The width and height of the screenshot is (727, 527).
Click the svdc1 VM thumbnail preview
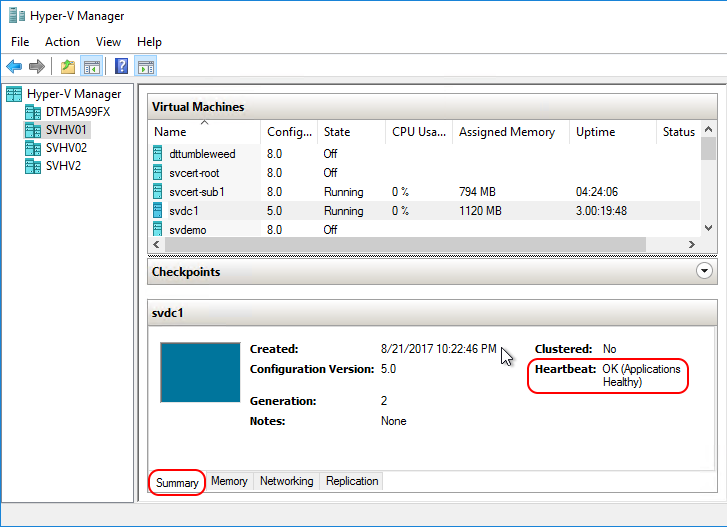(x=200, y=373)
